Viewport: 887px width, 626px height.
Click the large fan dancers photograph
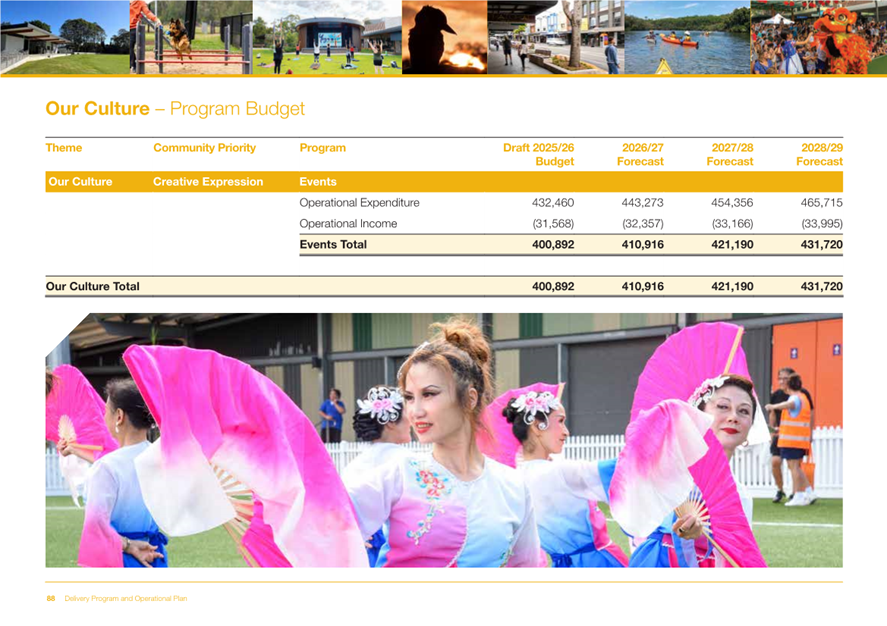pyautogui.click(x=443, y=440)
